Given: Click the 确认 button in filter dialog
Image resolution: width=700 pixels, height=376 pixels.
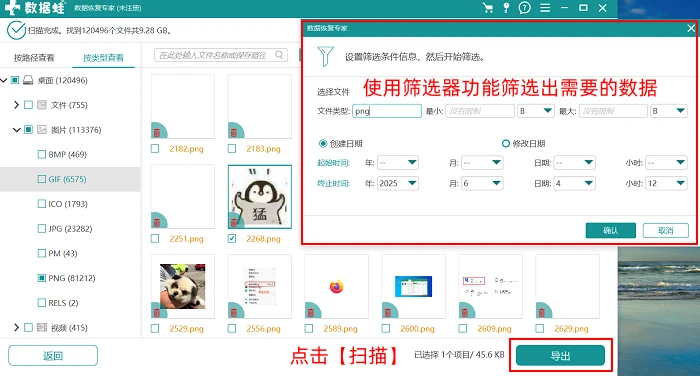Looking at the screenshot, I should coord(610,230).
